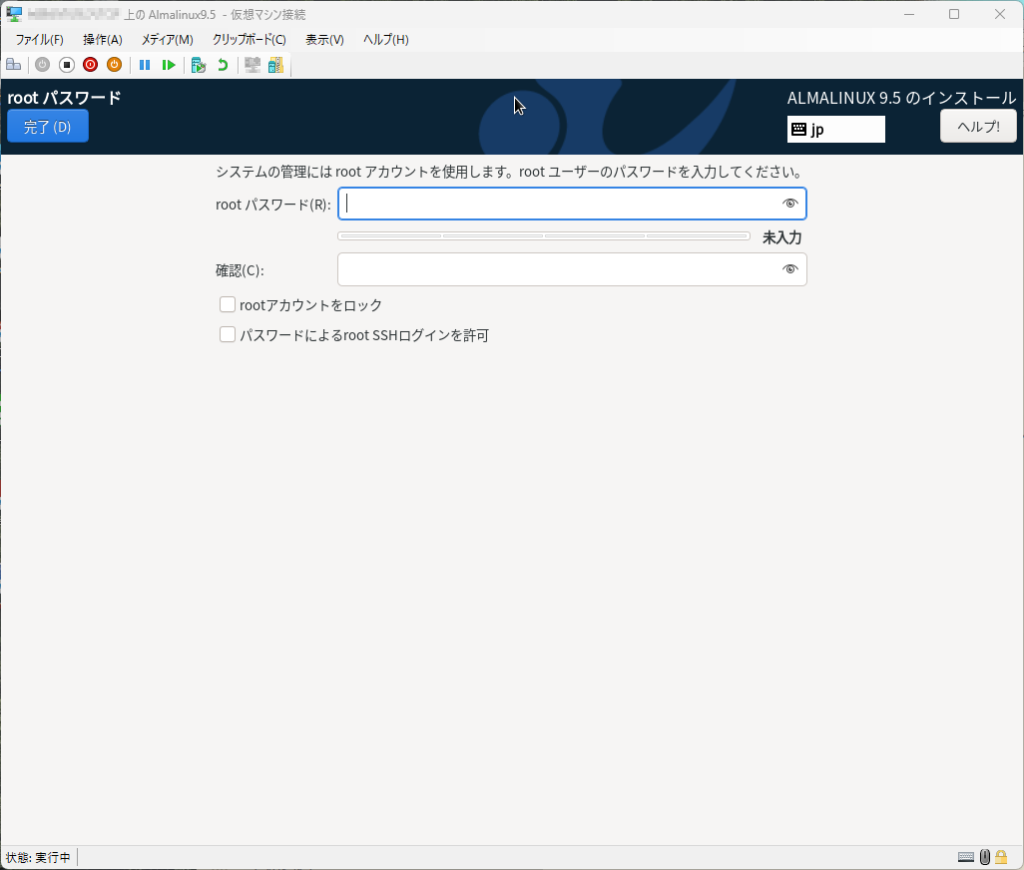Click the Ctrl+Alt+Del toolbar icon
The width and height of the screenshot is (1024, 870).
coord(14,65)
